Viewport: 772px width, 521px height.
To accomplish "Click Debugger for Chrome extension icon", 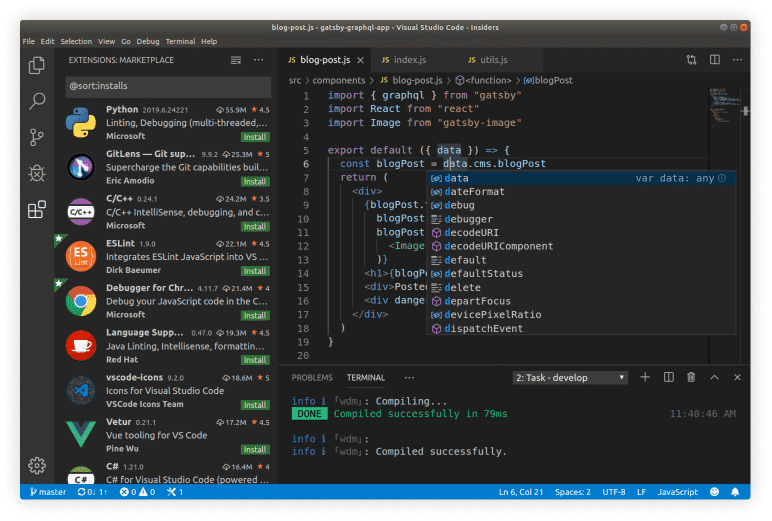I will (81, 301).
